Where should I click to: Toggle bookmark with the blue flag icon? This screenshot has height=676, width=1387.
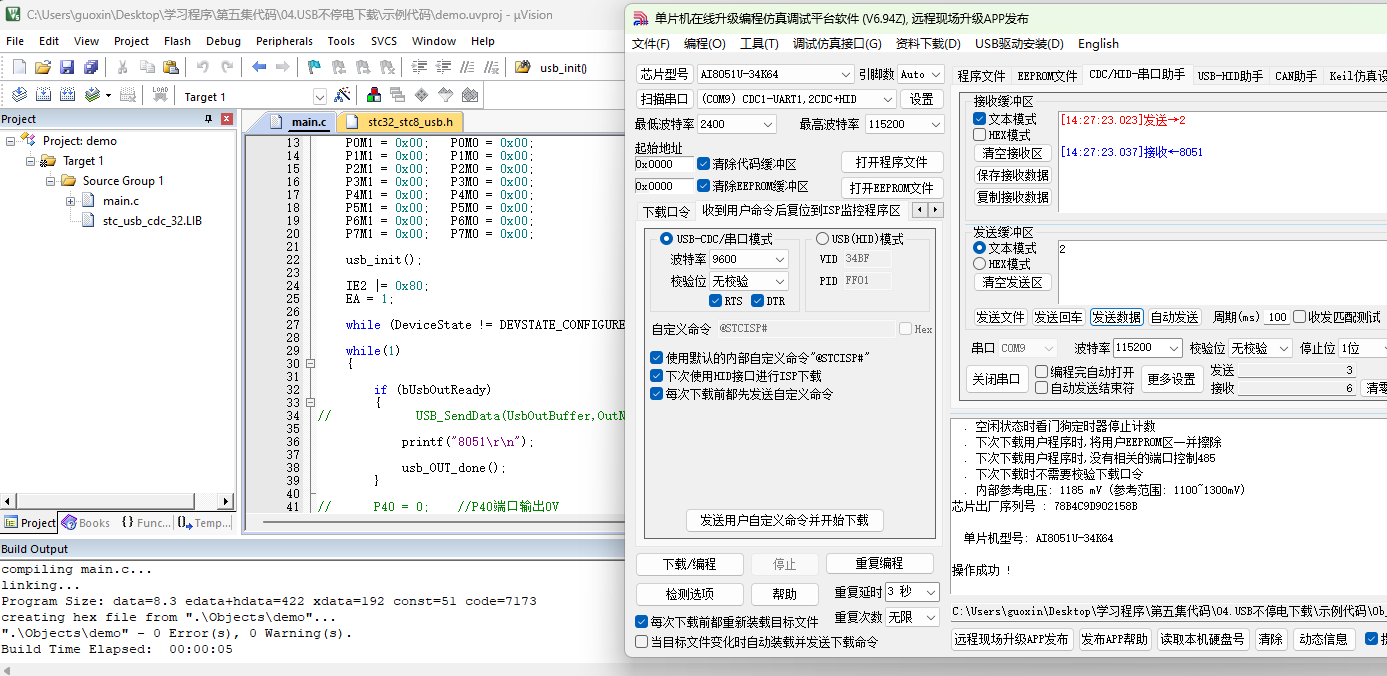point(315,67)
